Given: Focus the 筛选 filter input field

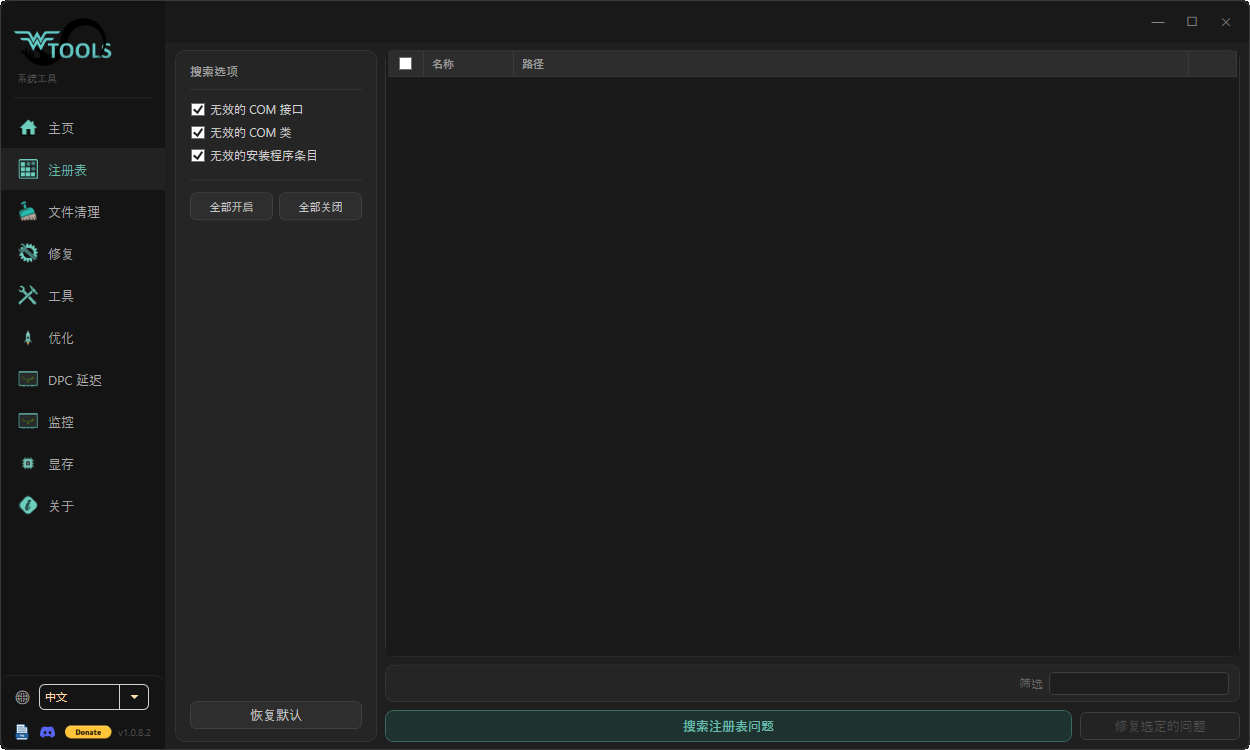Looking at the screenshot, I should coord(1138,683).
